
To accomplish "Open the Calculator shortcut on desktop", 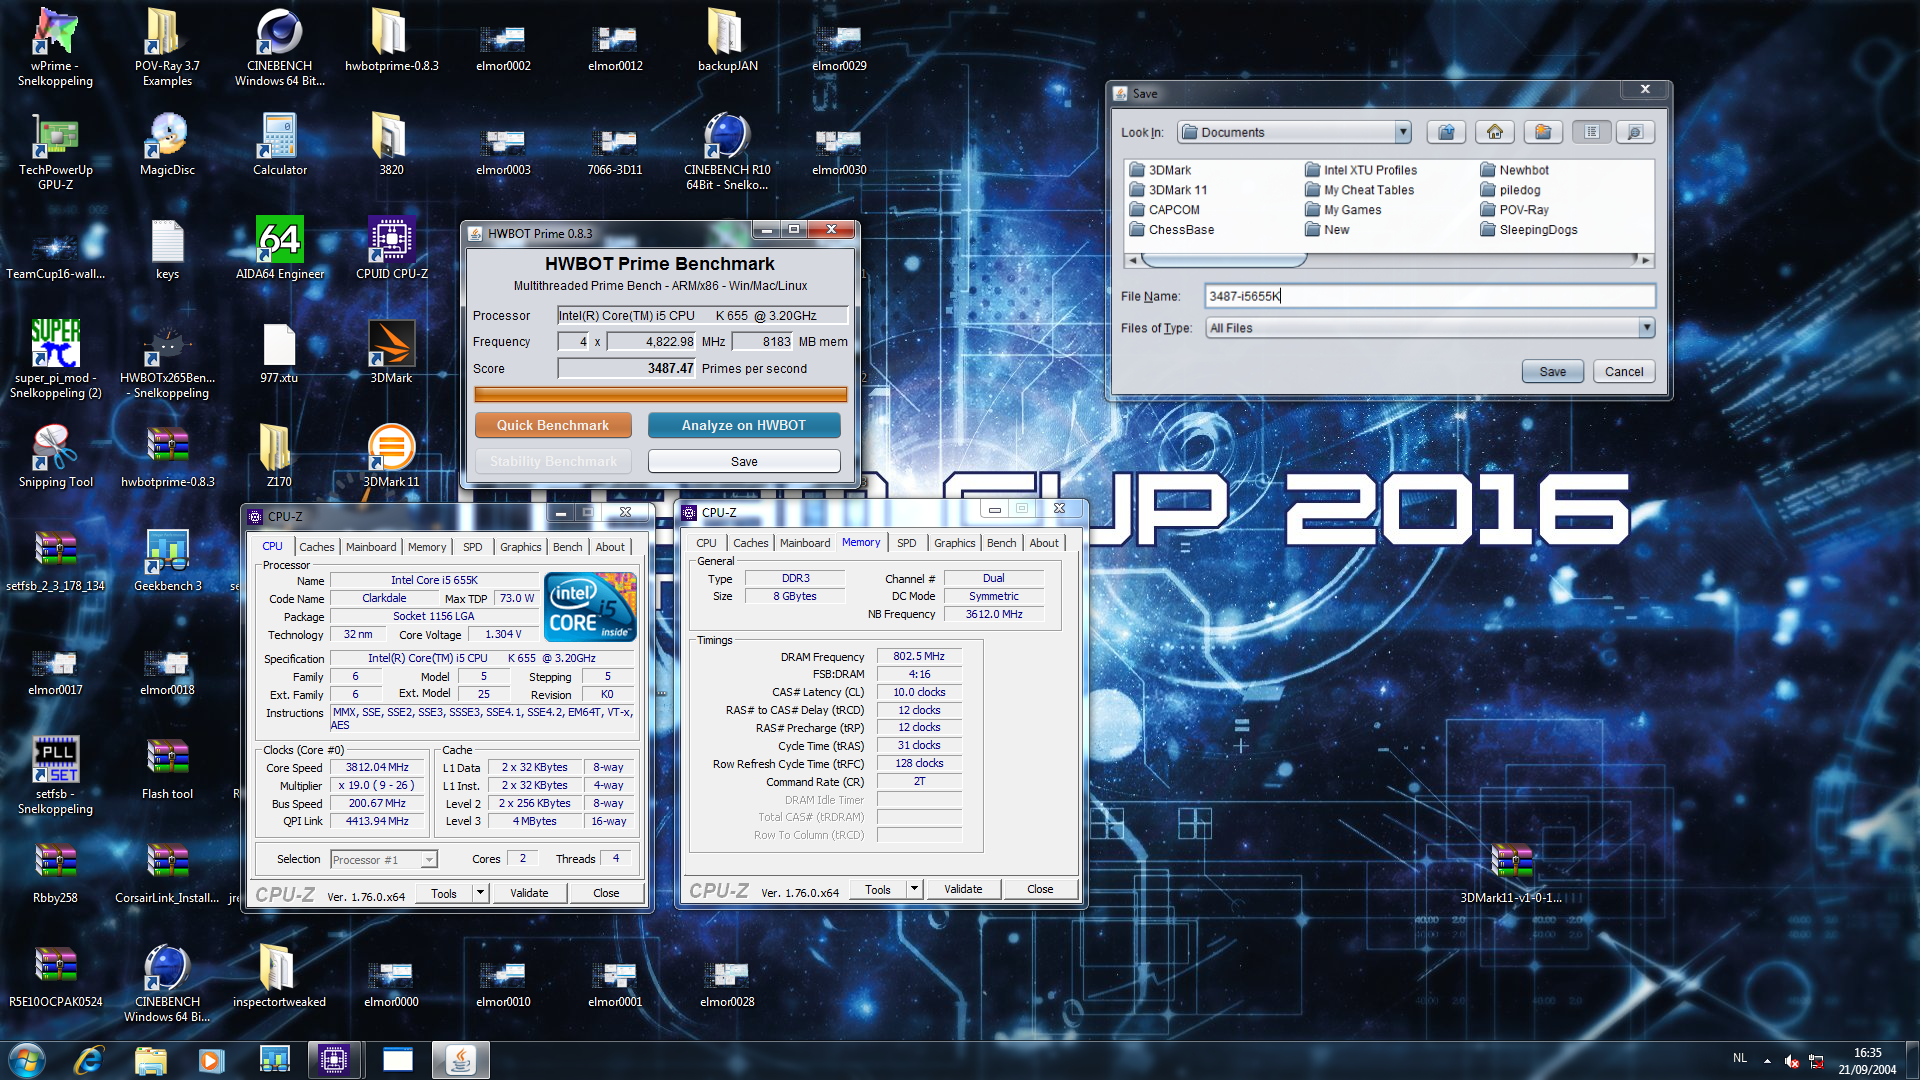I will point(279,144).
